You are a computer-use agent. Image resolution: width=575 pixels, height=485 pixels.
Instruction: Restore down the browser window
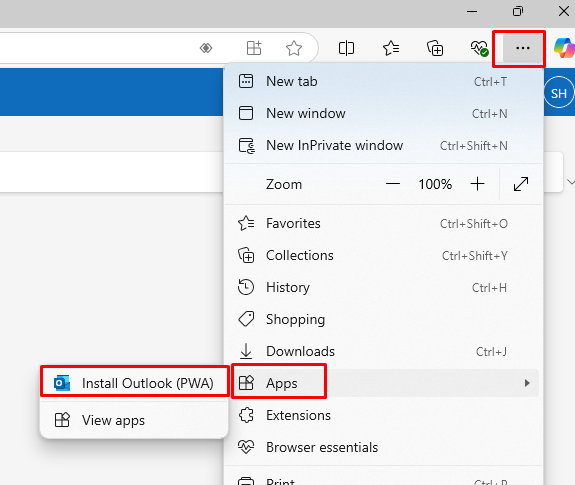pyautogui.click(x=518, y=11)
